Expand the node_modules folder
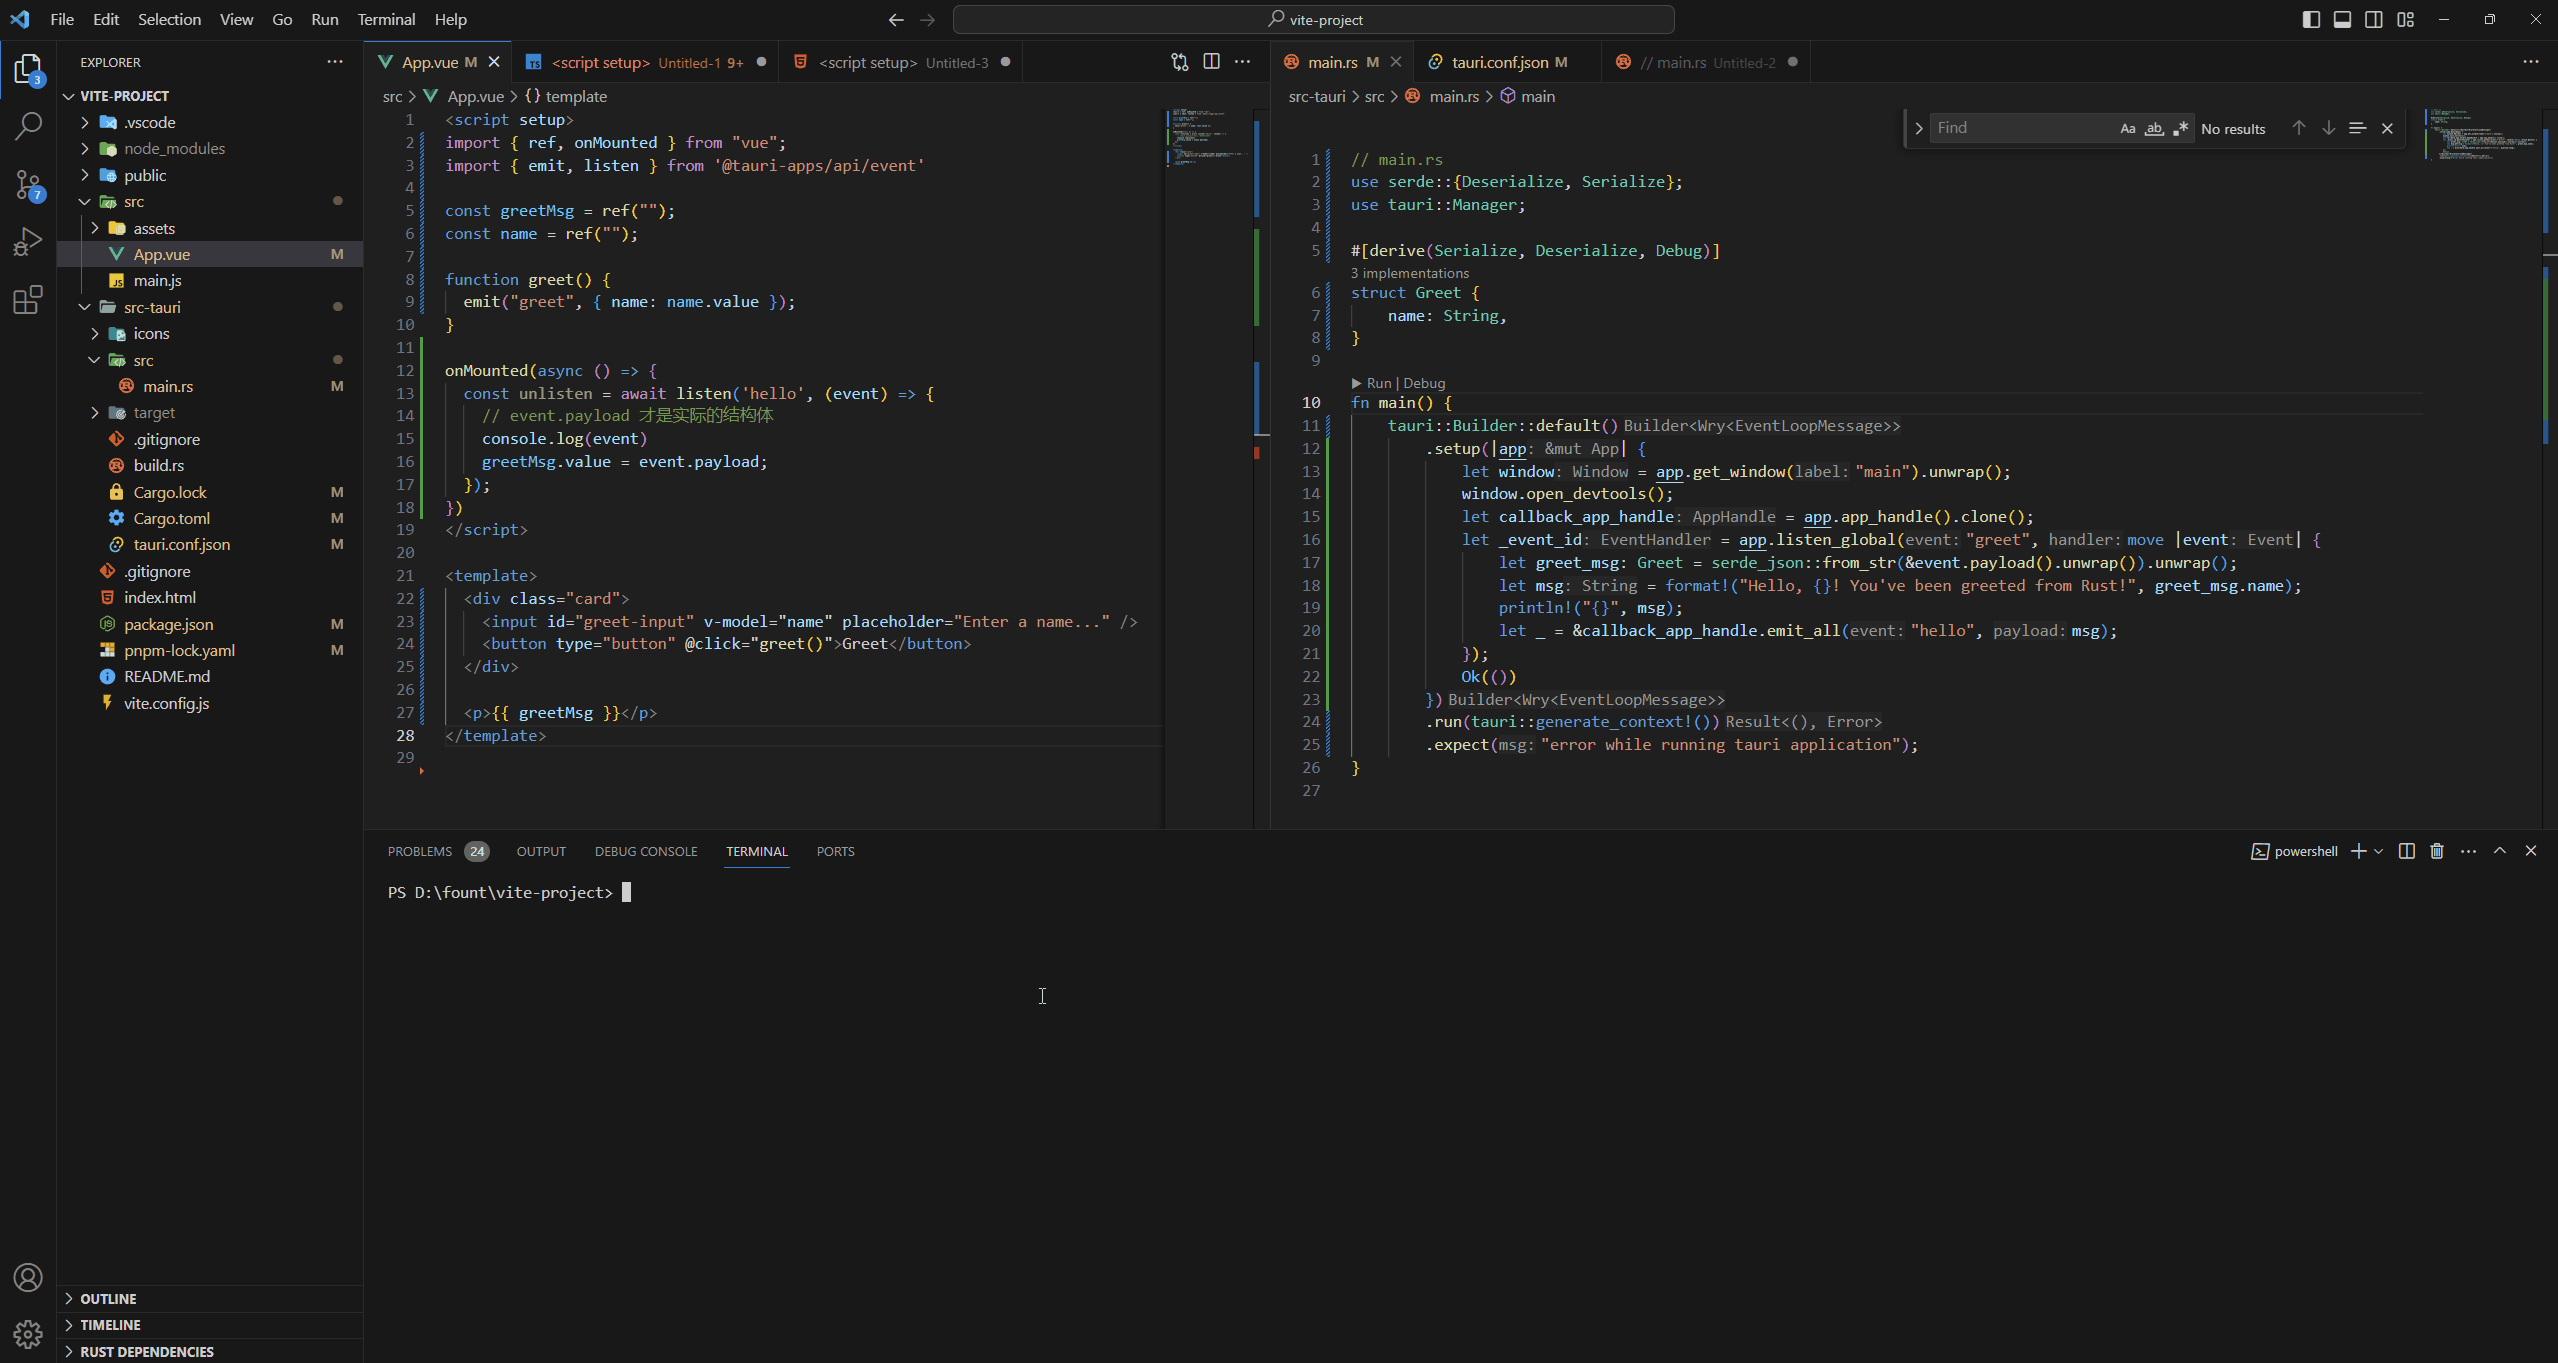Screen dimensions: 2558x1363 point(174,148)
